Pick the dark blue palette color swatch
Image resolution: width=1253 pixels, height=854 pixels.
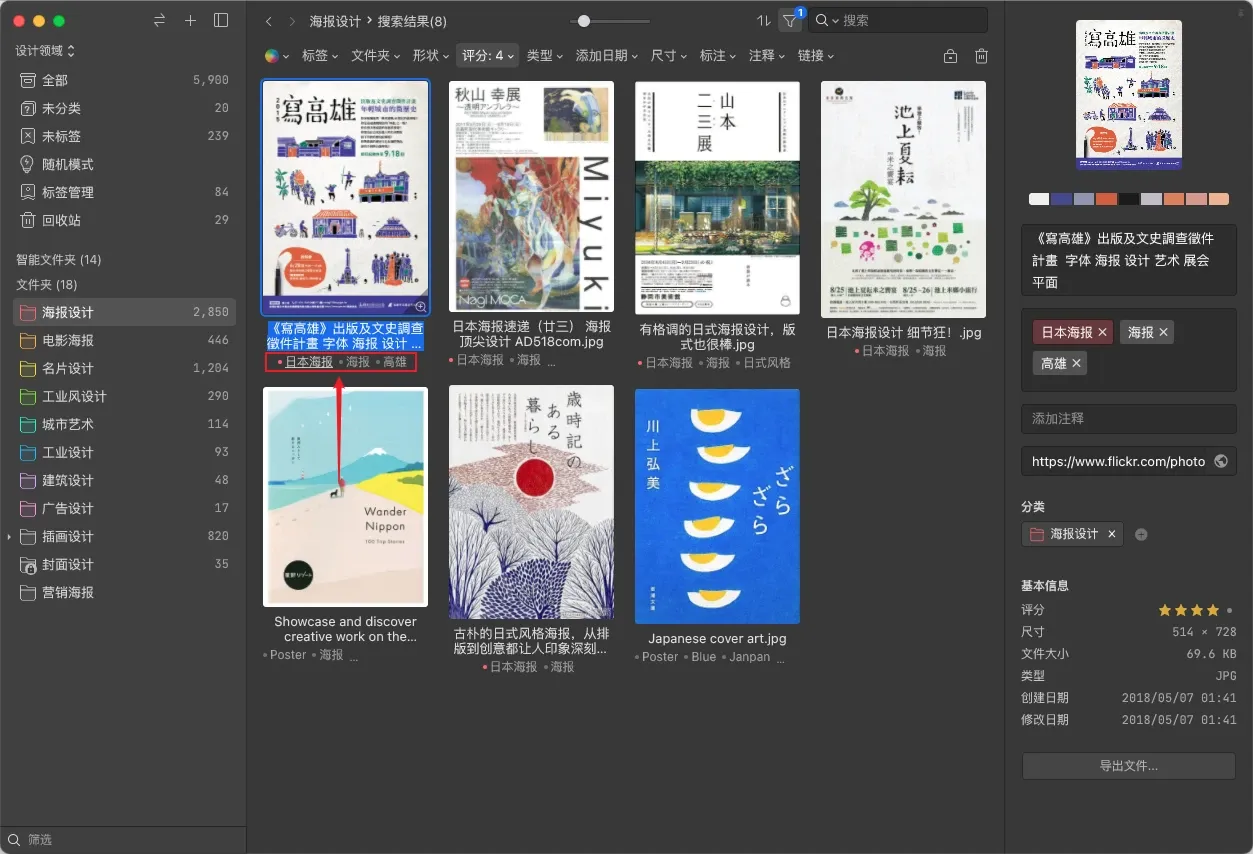1061,199
